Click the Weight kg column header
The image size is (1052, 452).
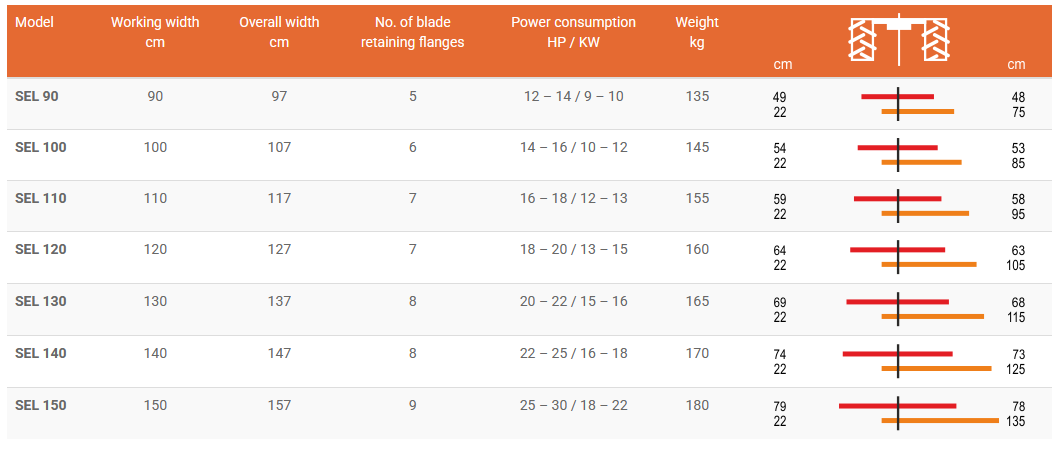(x=697, y=32)
